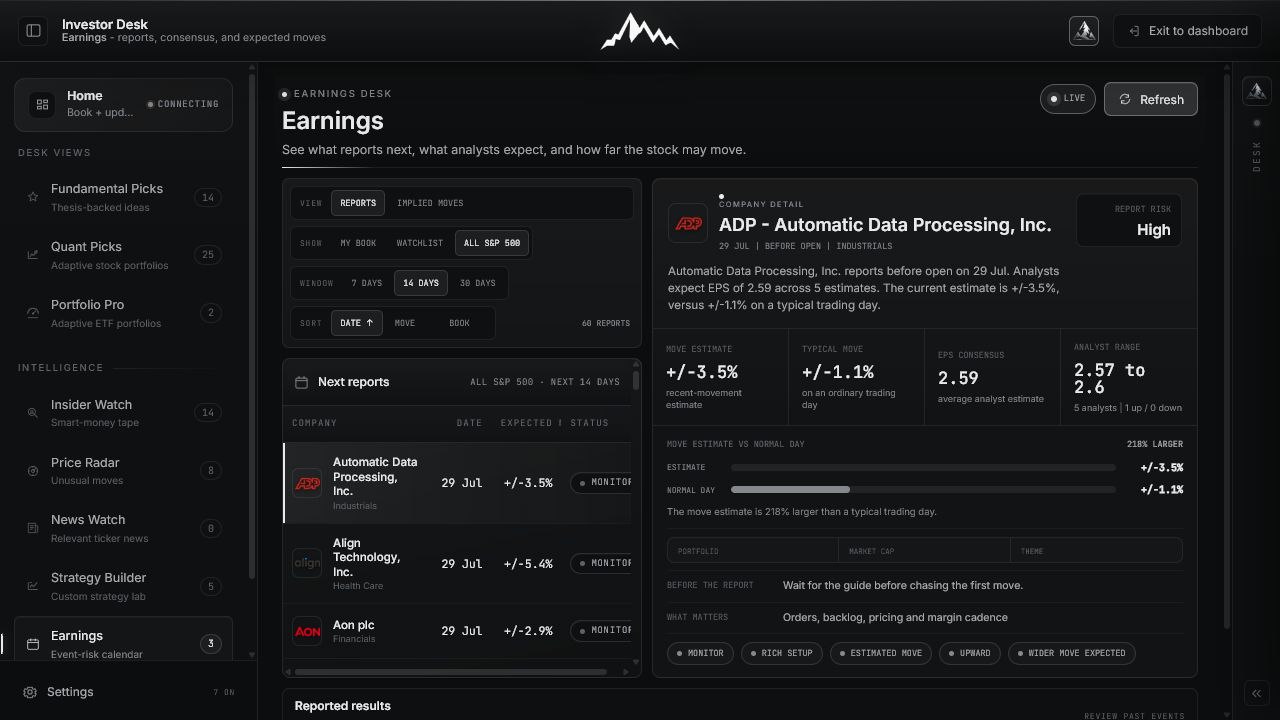
Task: Click the horizontal scrollbar under reports list
Action: 450,672
